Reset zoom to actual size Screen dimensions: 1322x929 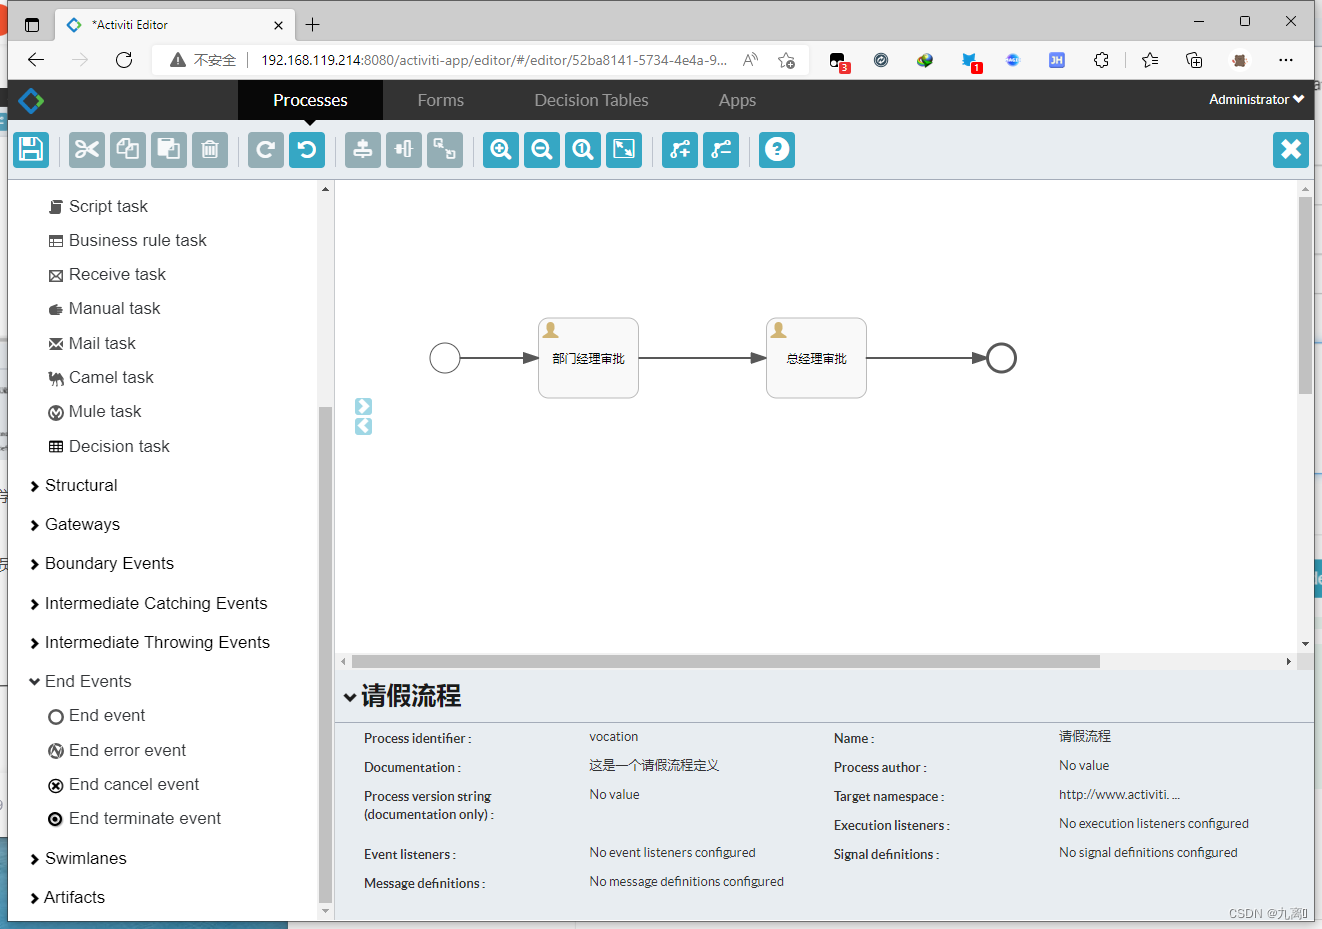pos(583,150)
